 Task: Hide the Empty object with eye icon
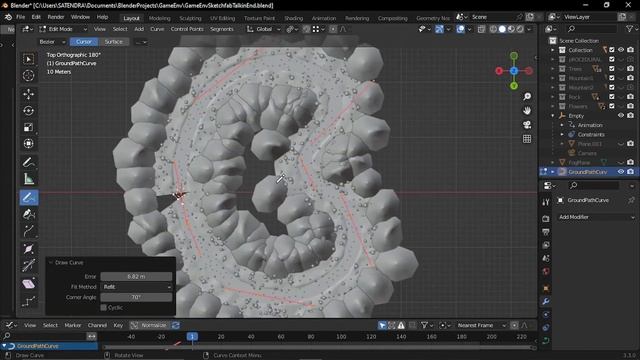pos(621,116)
